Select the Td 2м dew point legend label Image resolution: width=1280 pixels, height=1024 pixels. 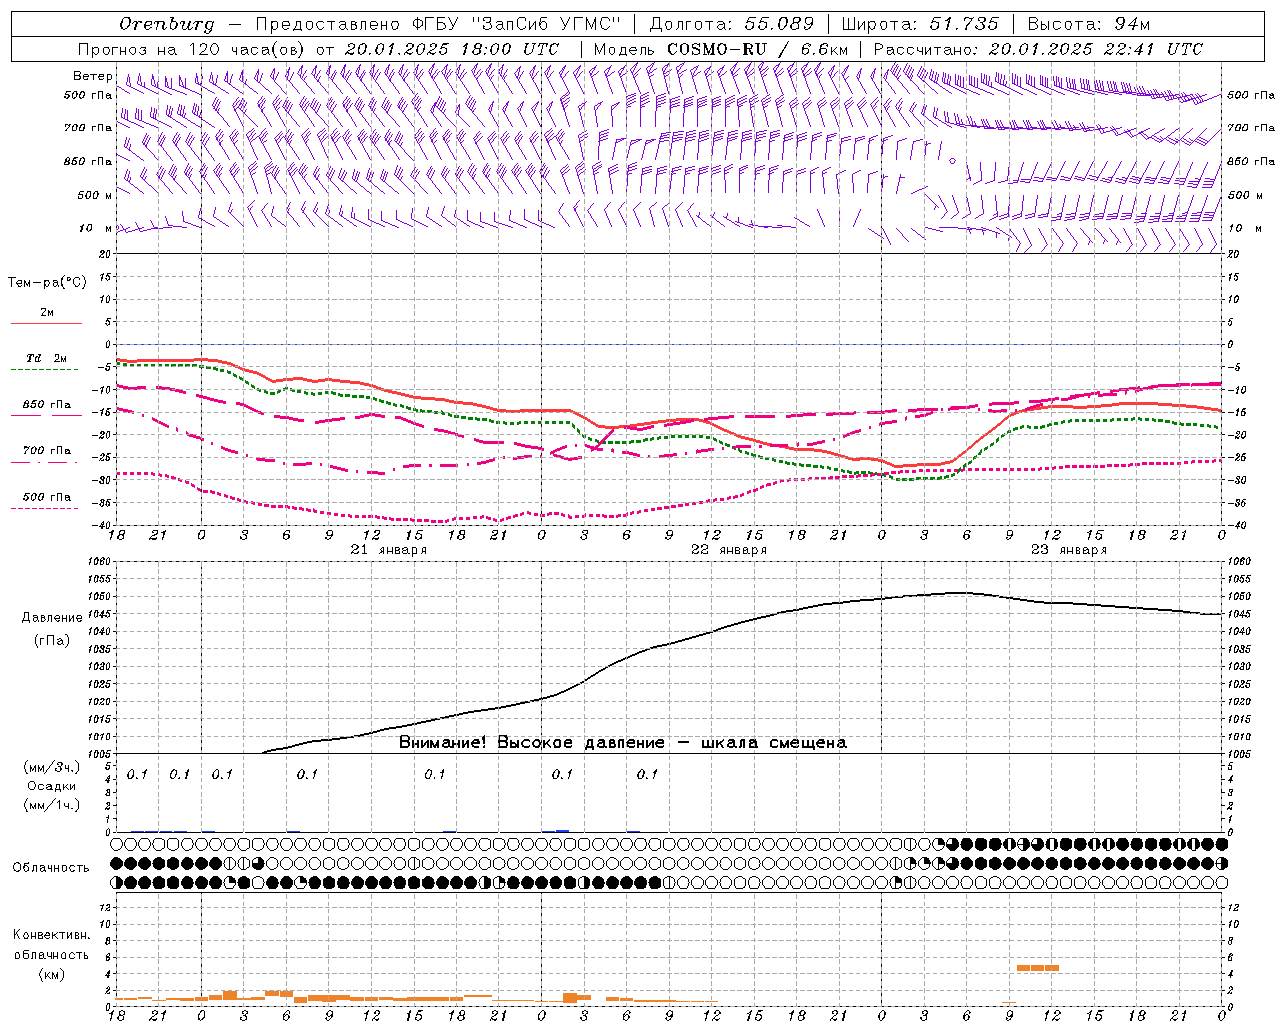click(x=46, y=358)
